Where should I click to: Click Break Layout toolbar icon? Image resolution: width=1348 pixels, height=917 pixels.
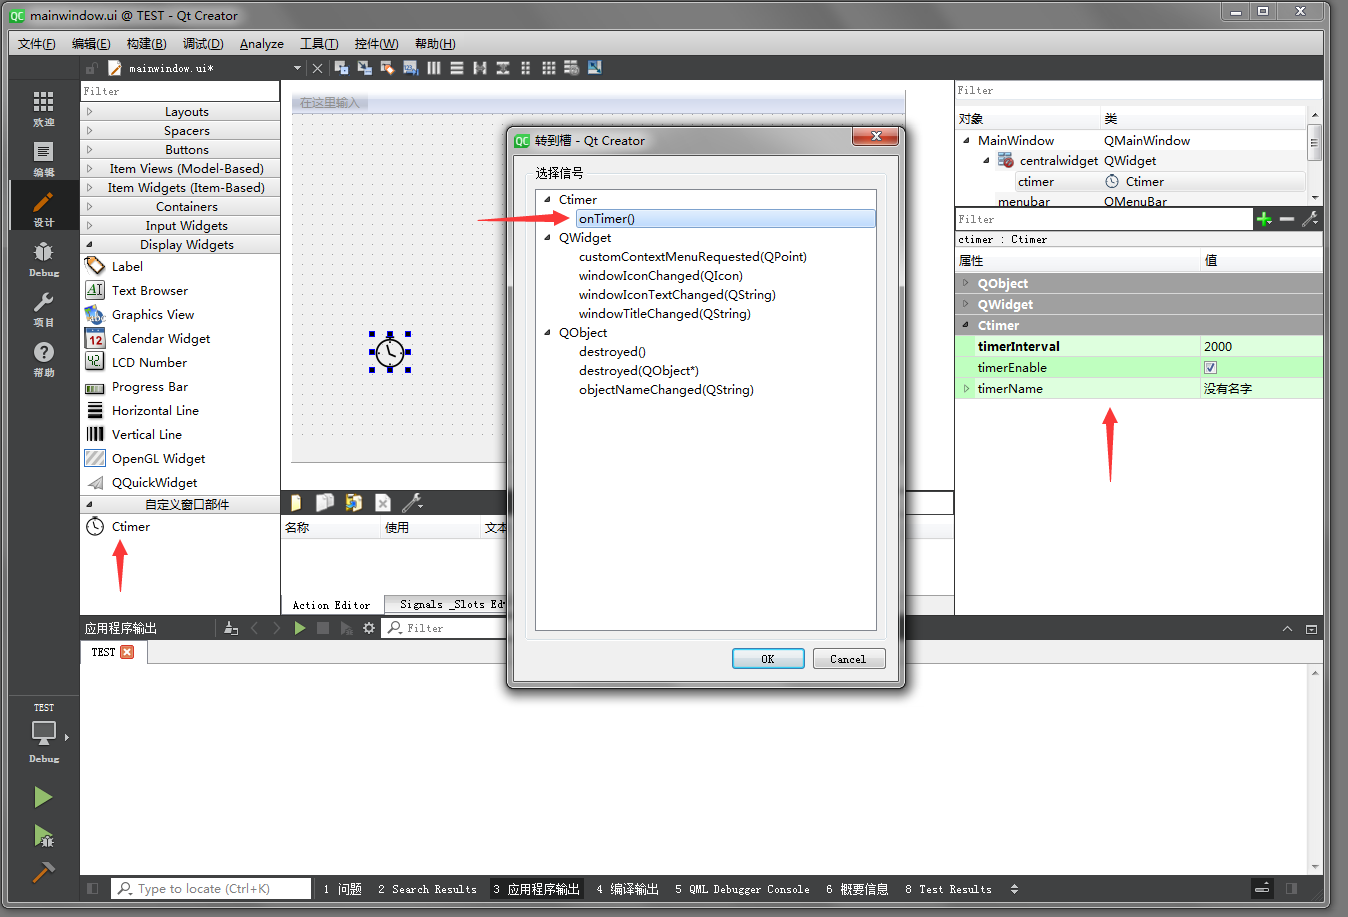571,68
